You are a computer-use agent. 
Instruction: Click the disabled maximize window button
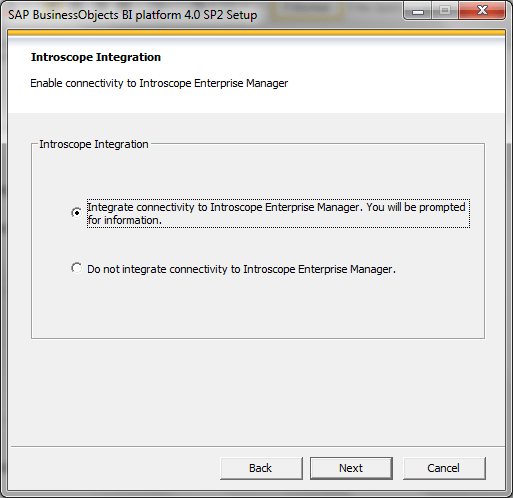tap(445, 11)
